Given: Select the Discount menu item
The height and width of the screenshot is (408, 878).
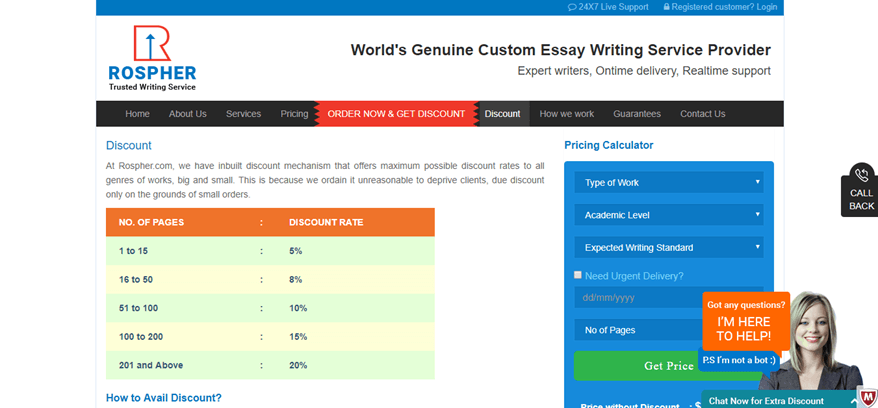Looking at the screenshot, I should click(502, 114).
